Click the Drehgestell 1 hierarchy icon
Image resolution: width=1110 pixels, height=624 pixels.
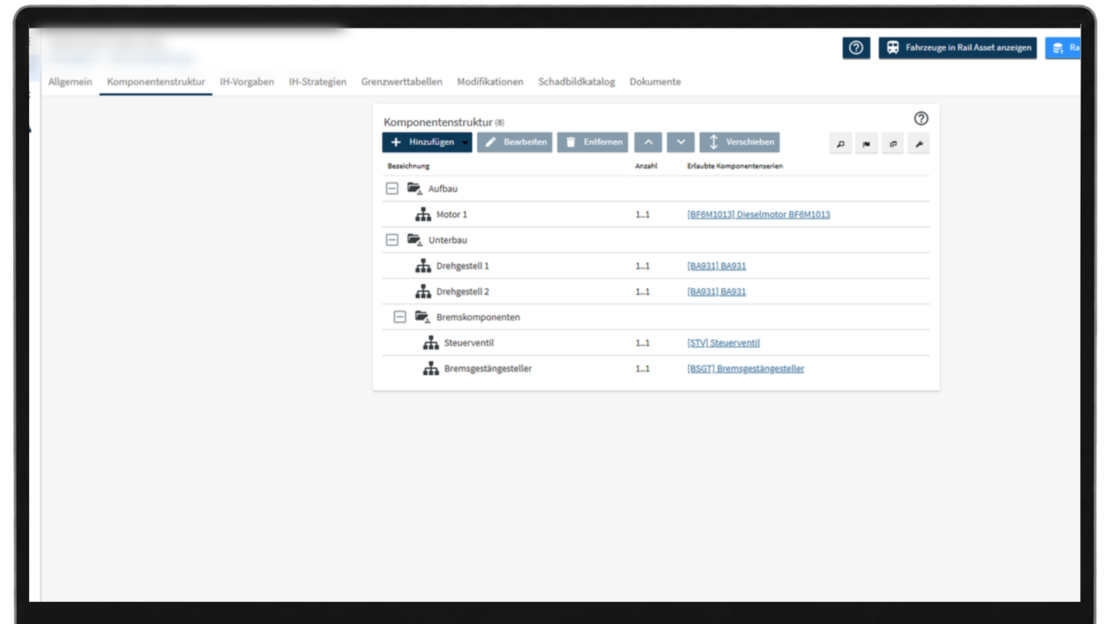tap(423, 266)
